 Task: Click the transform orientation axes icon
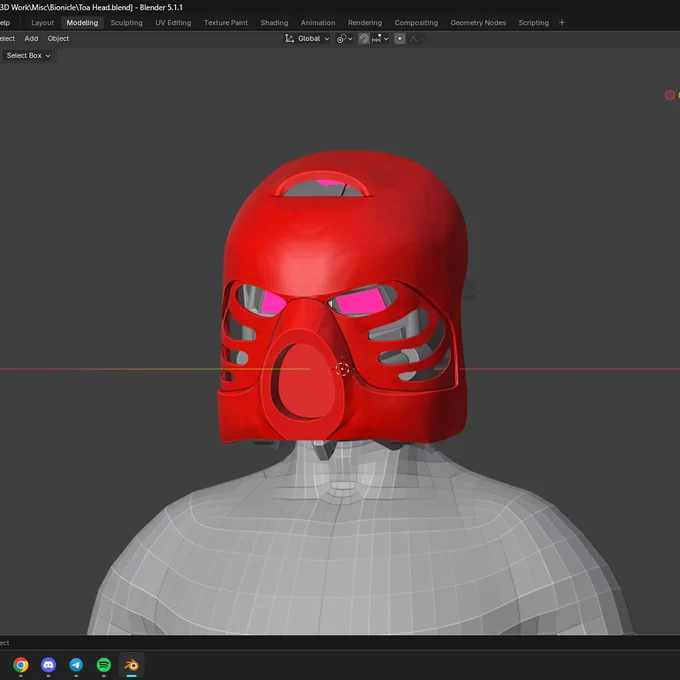pyautogui.click(x=289, y=39)
